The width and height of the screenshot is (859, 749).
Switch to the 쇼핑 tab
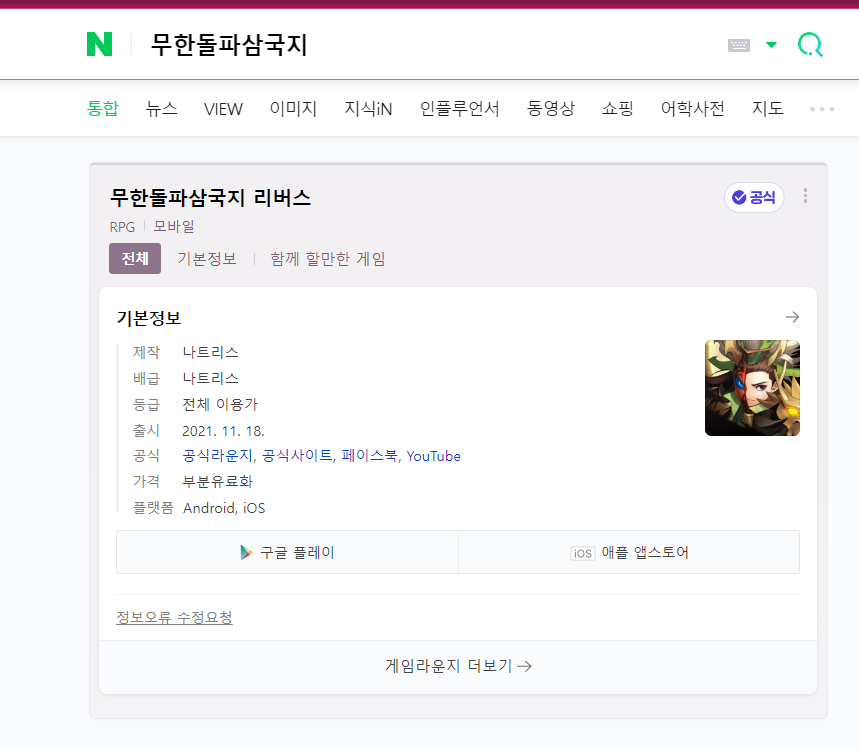(x=617, y=108)
